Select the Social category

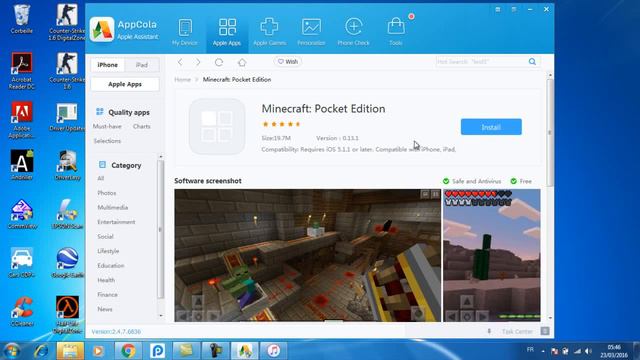(x=105, y=236)
